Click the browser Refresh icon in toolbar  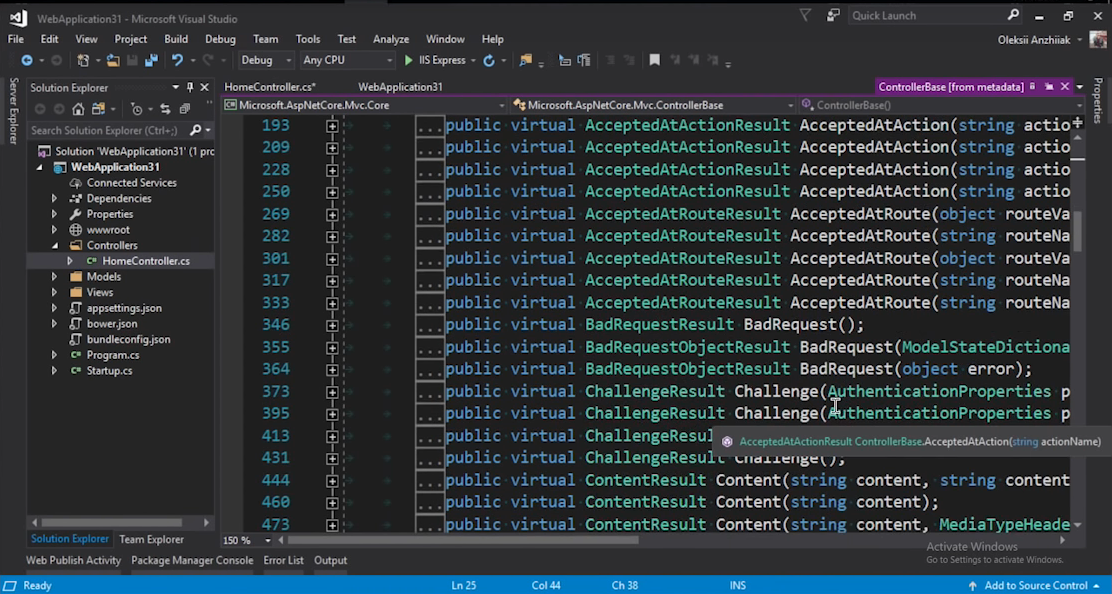coord(489,61)
